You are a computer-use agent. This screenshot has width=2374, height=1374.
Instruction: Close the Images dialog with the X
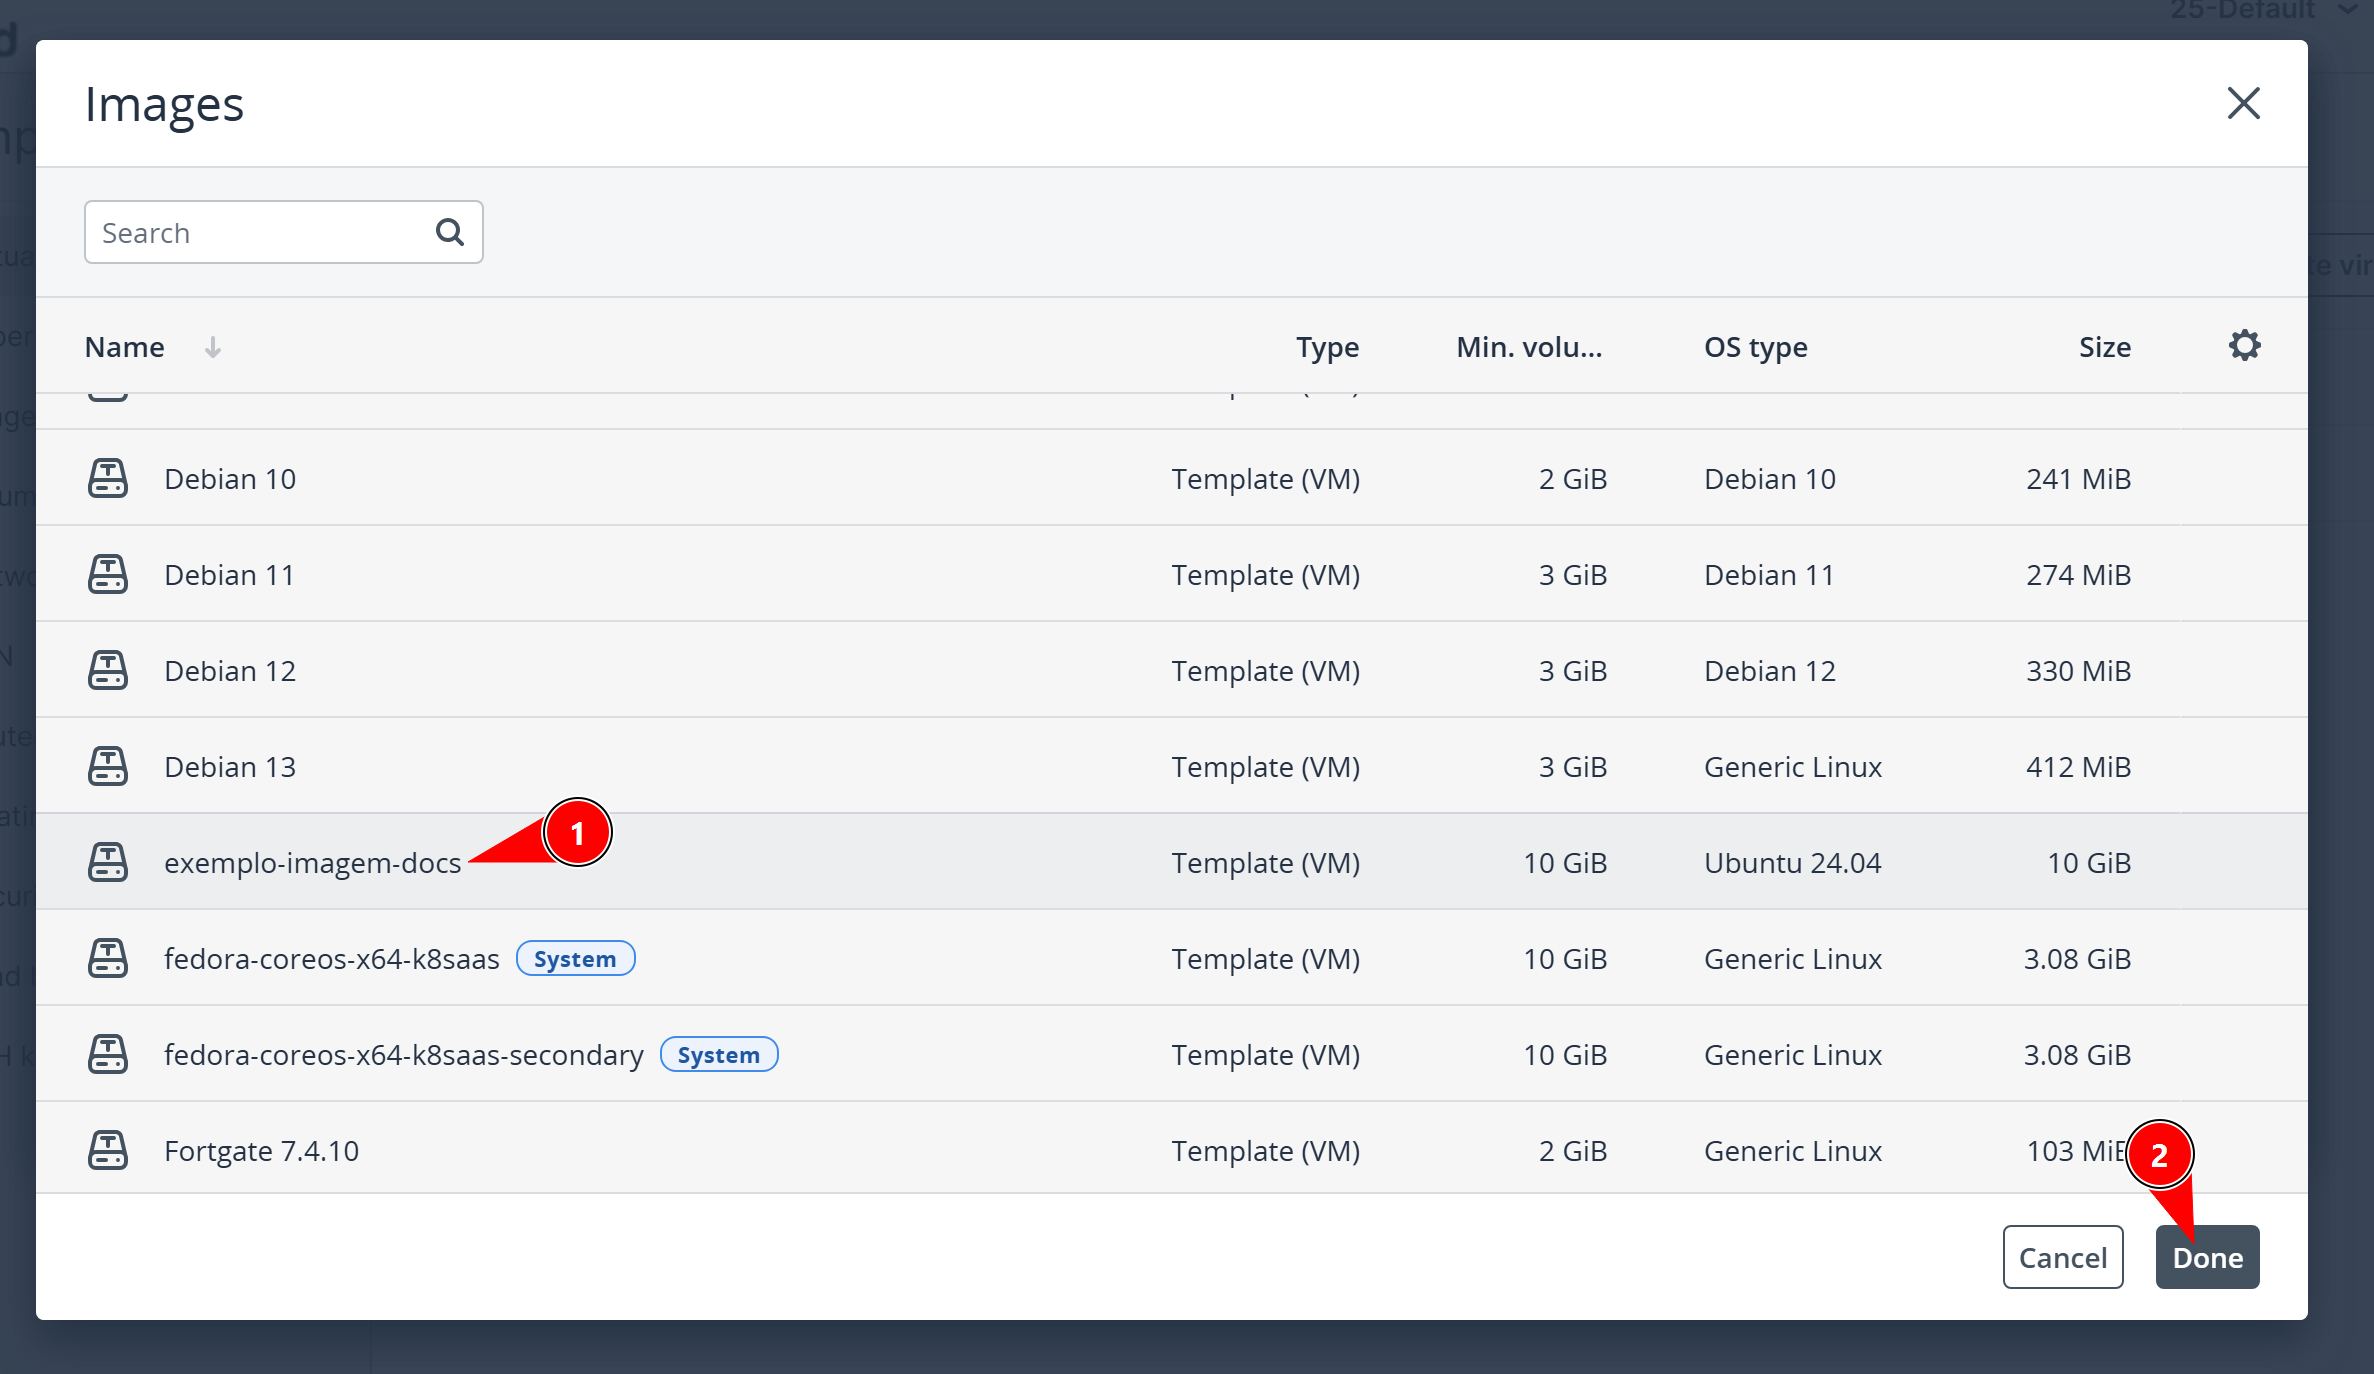click(x=2243, y=103)
